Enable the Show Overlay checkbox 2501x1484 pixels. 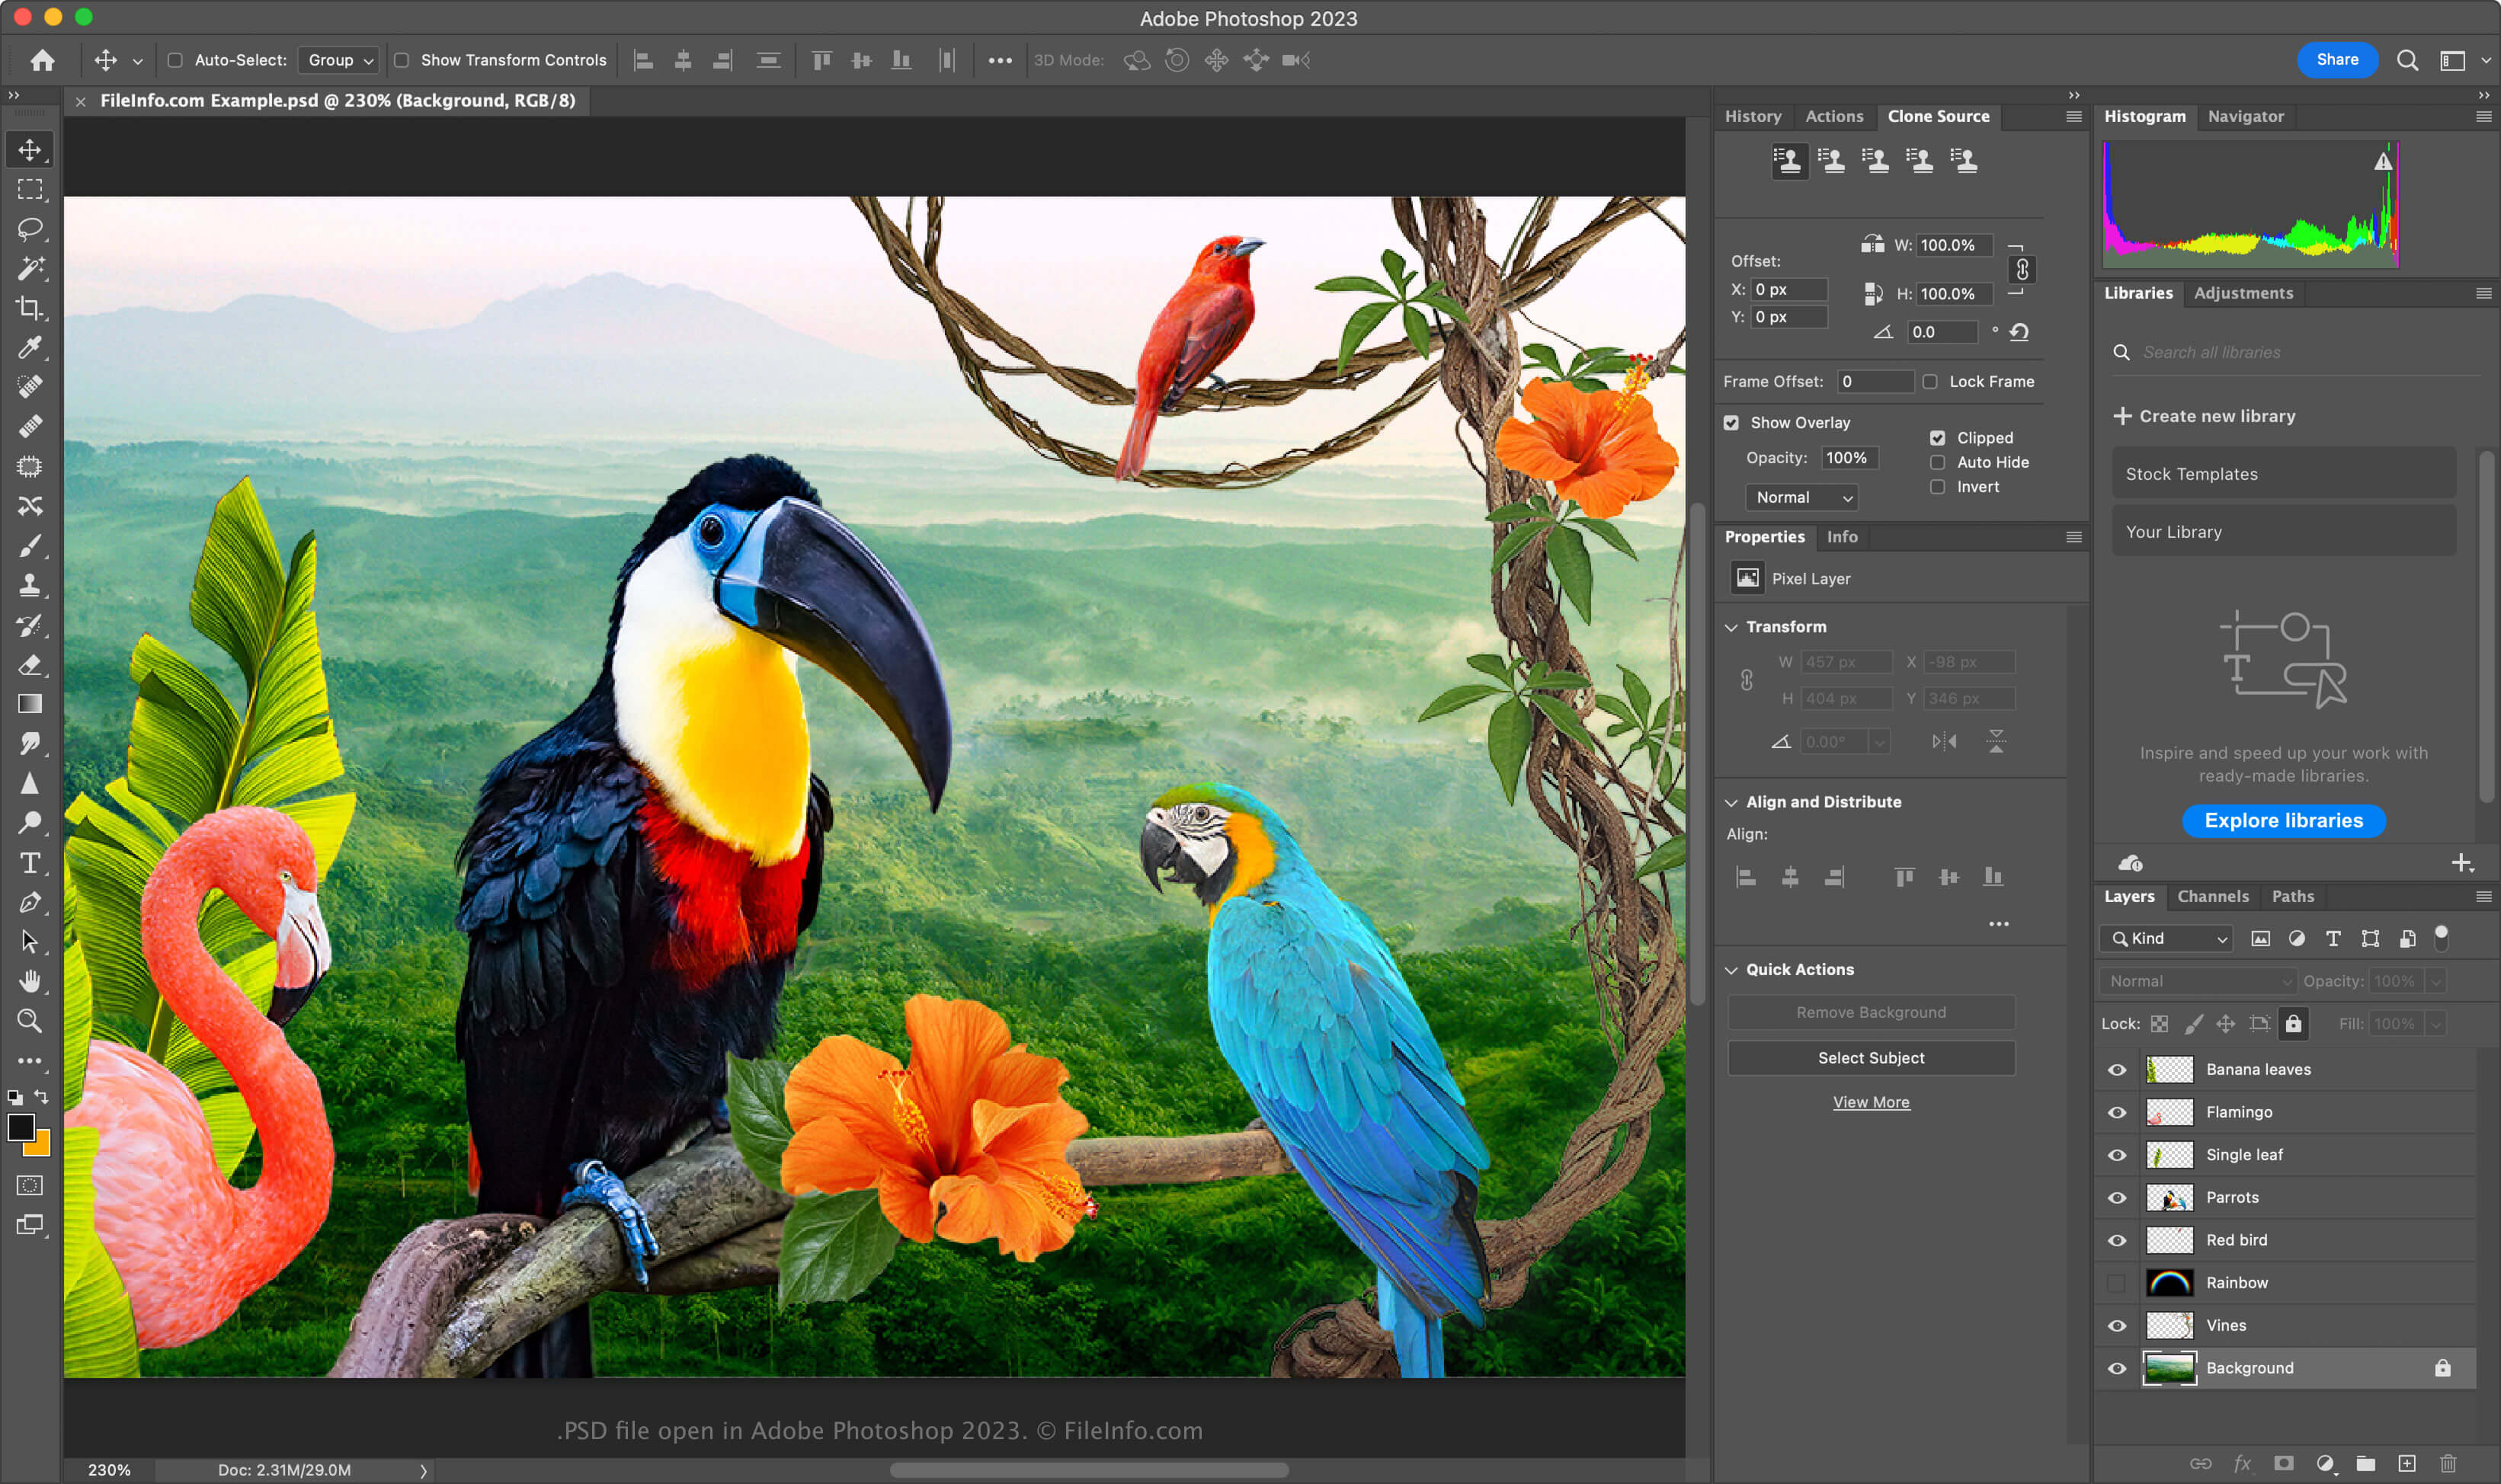click(x=1733, y=421)
